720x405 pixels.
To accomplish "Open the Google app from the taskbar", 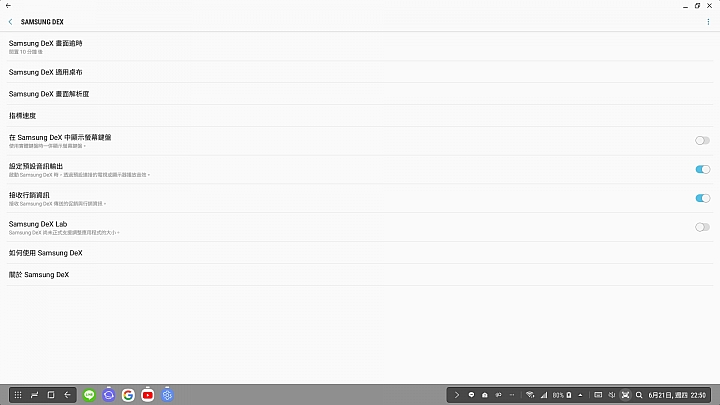I will pyautogui.click(x=128, y=395).
